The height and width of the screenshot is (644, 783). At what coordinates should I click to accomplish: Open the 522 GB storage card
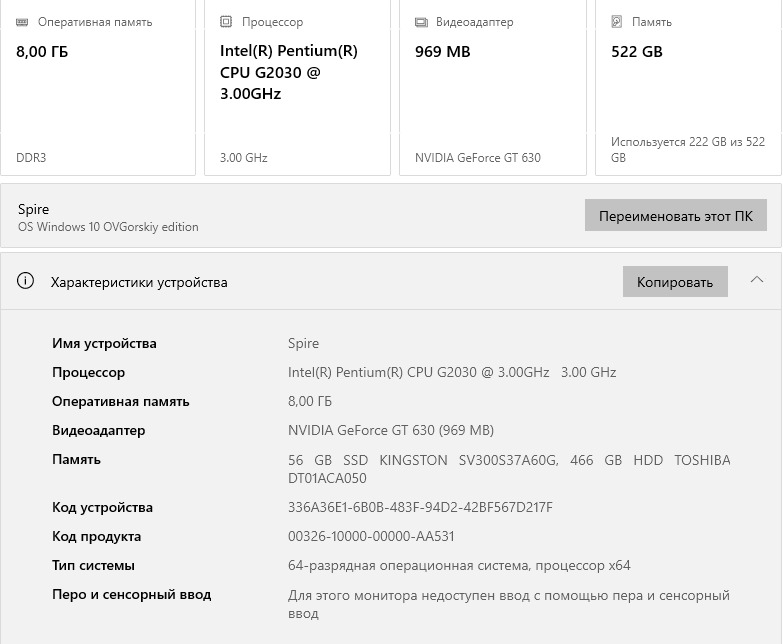688,90
